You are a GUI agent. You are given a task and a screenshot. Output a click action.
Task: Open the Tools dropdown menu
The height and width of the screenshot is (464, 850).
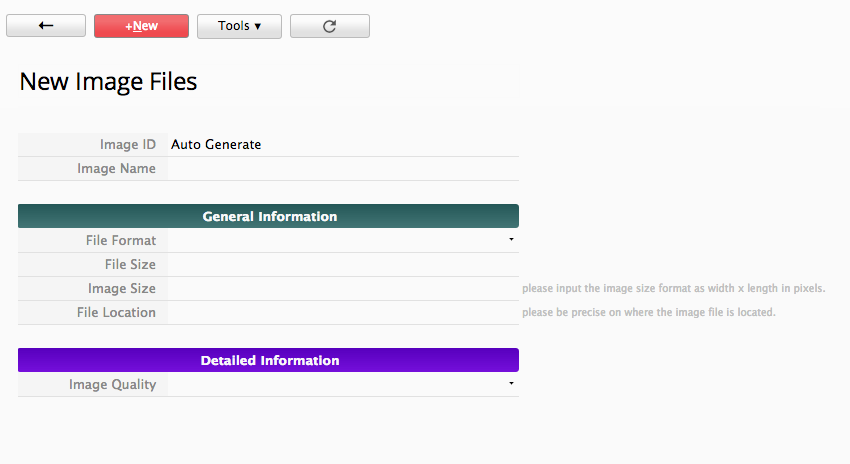(239, 26)
